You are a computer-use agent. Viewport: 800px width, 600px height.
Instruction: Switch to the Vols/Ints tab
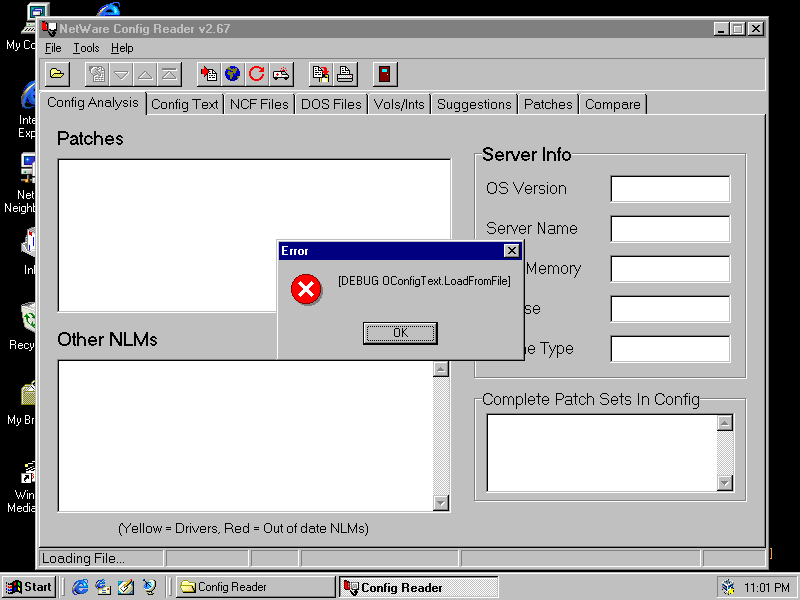click(399, 105)
